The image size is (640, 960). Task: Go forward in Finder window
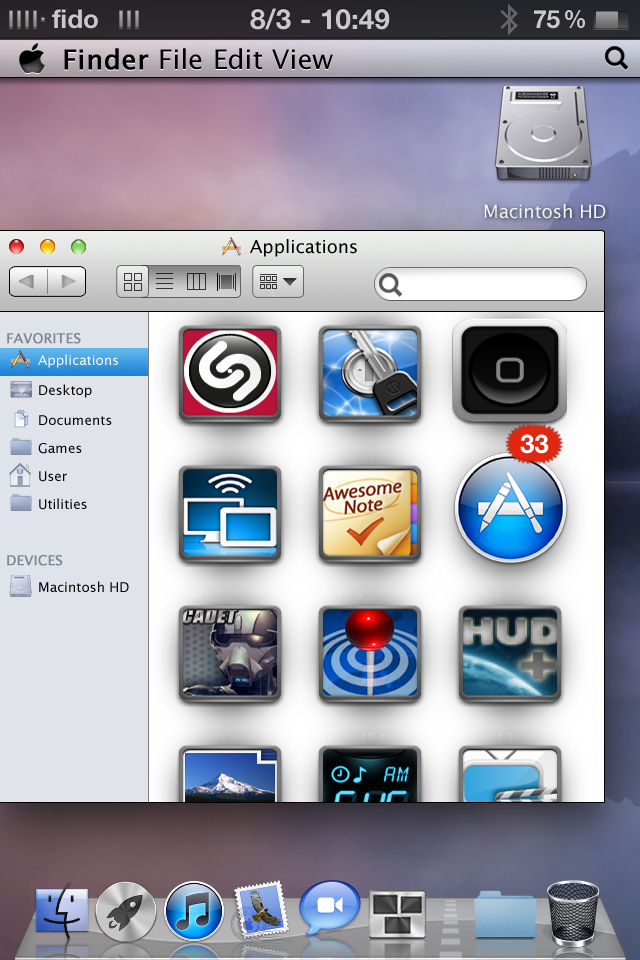pyautogui.click(x=67, y=282)
